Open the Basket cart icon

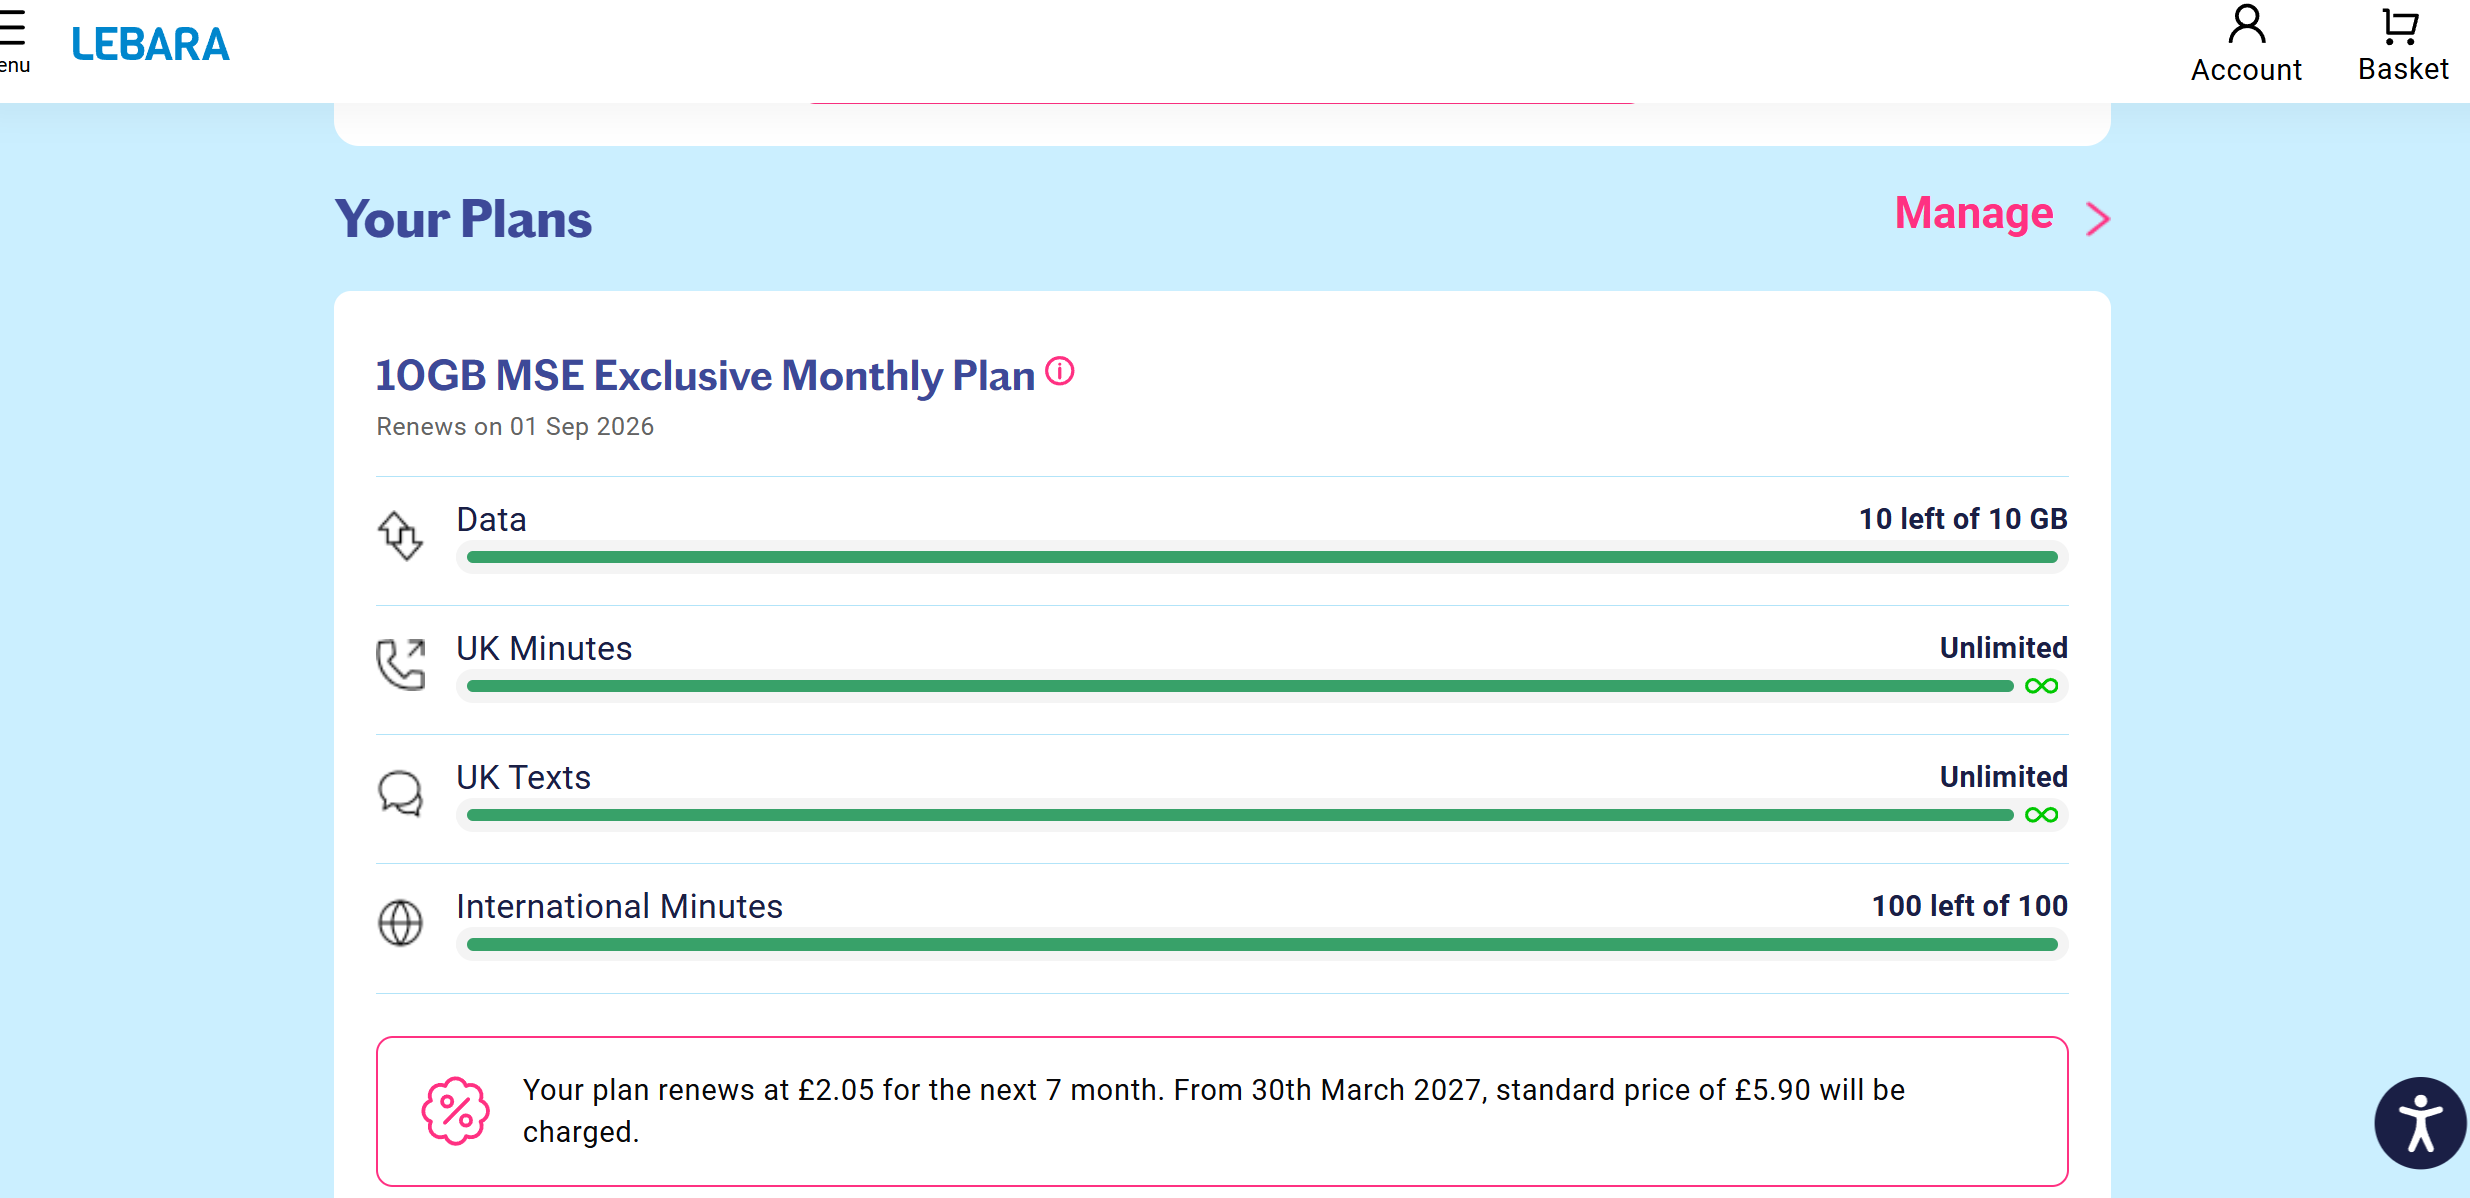pyautogui.click(x=2401, y=26)
